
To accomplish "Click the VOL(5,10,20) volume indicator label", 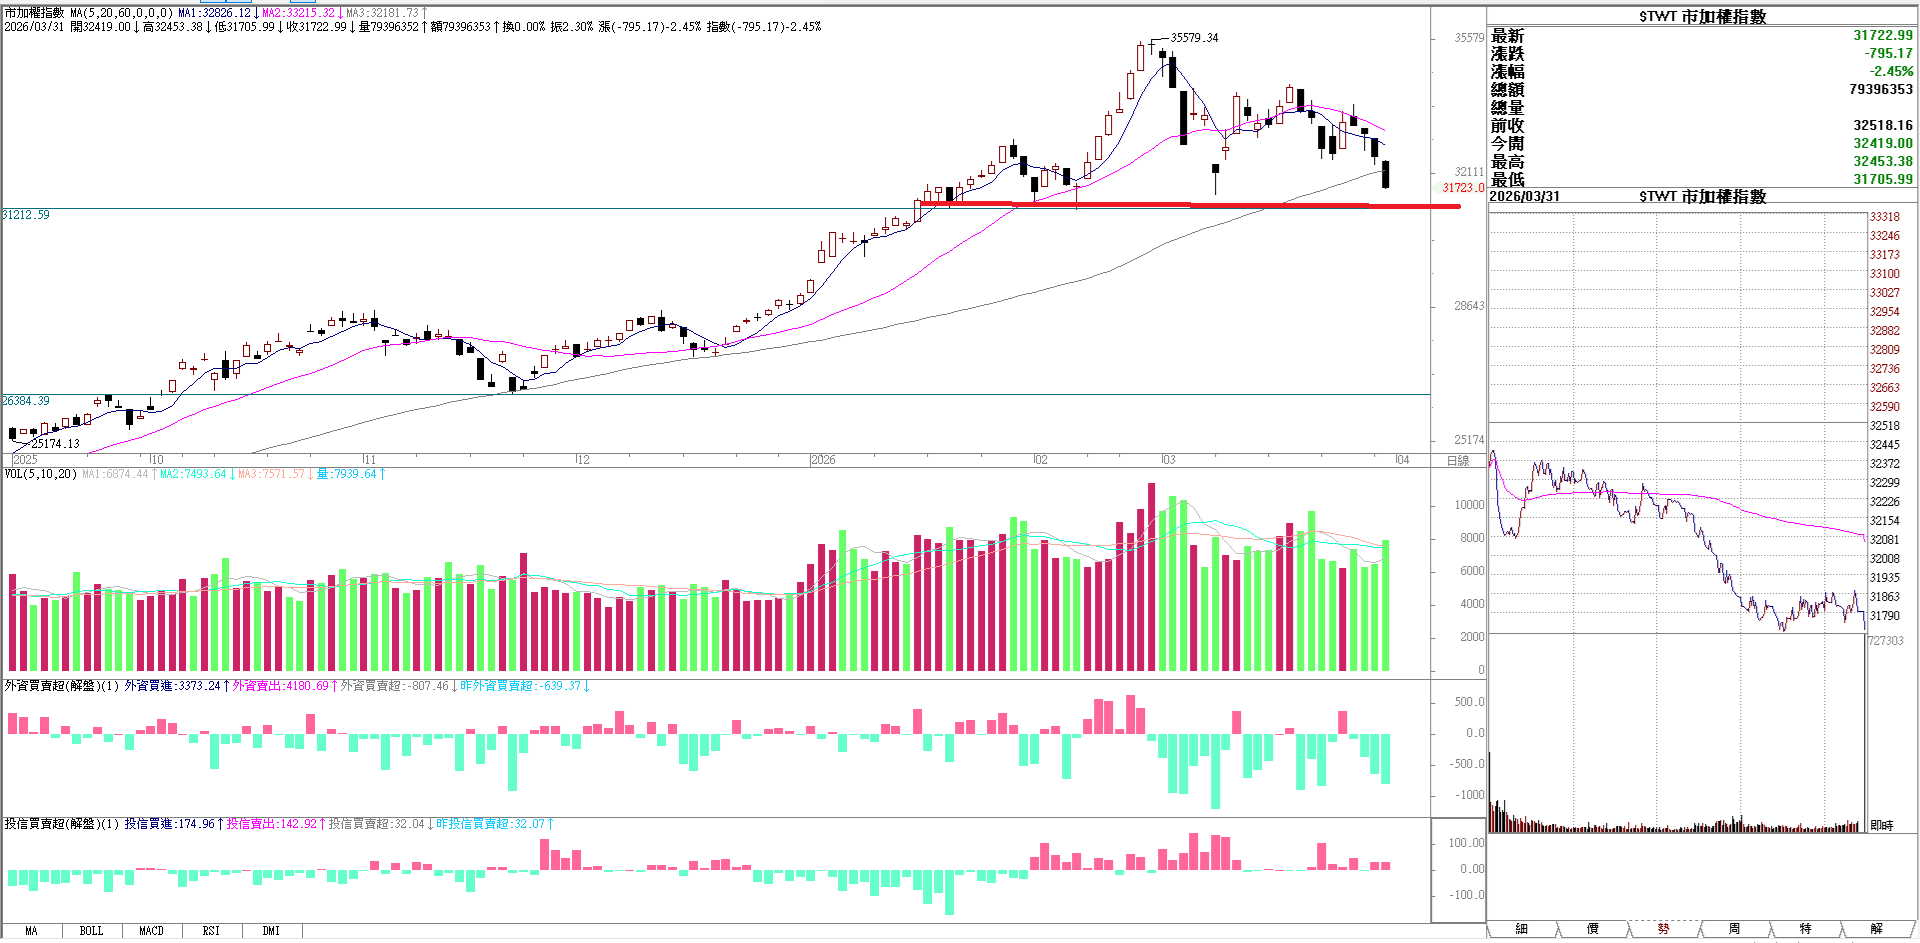I will (x=40, y=474).
